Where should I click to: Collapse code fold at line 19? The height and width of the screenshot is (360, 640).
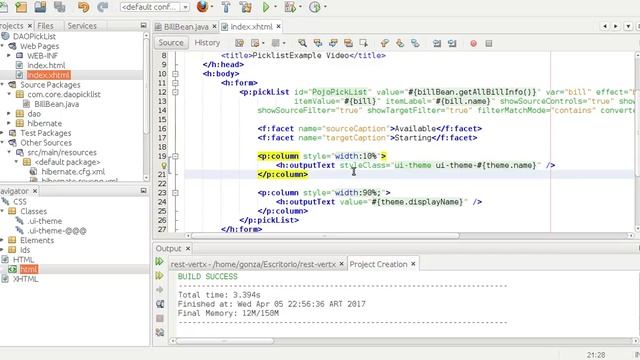(x=175, y=156)
